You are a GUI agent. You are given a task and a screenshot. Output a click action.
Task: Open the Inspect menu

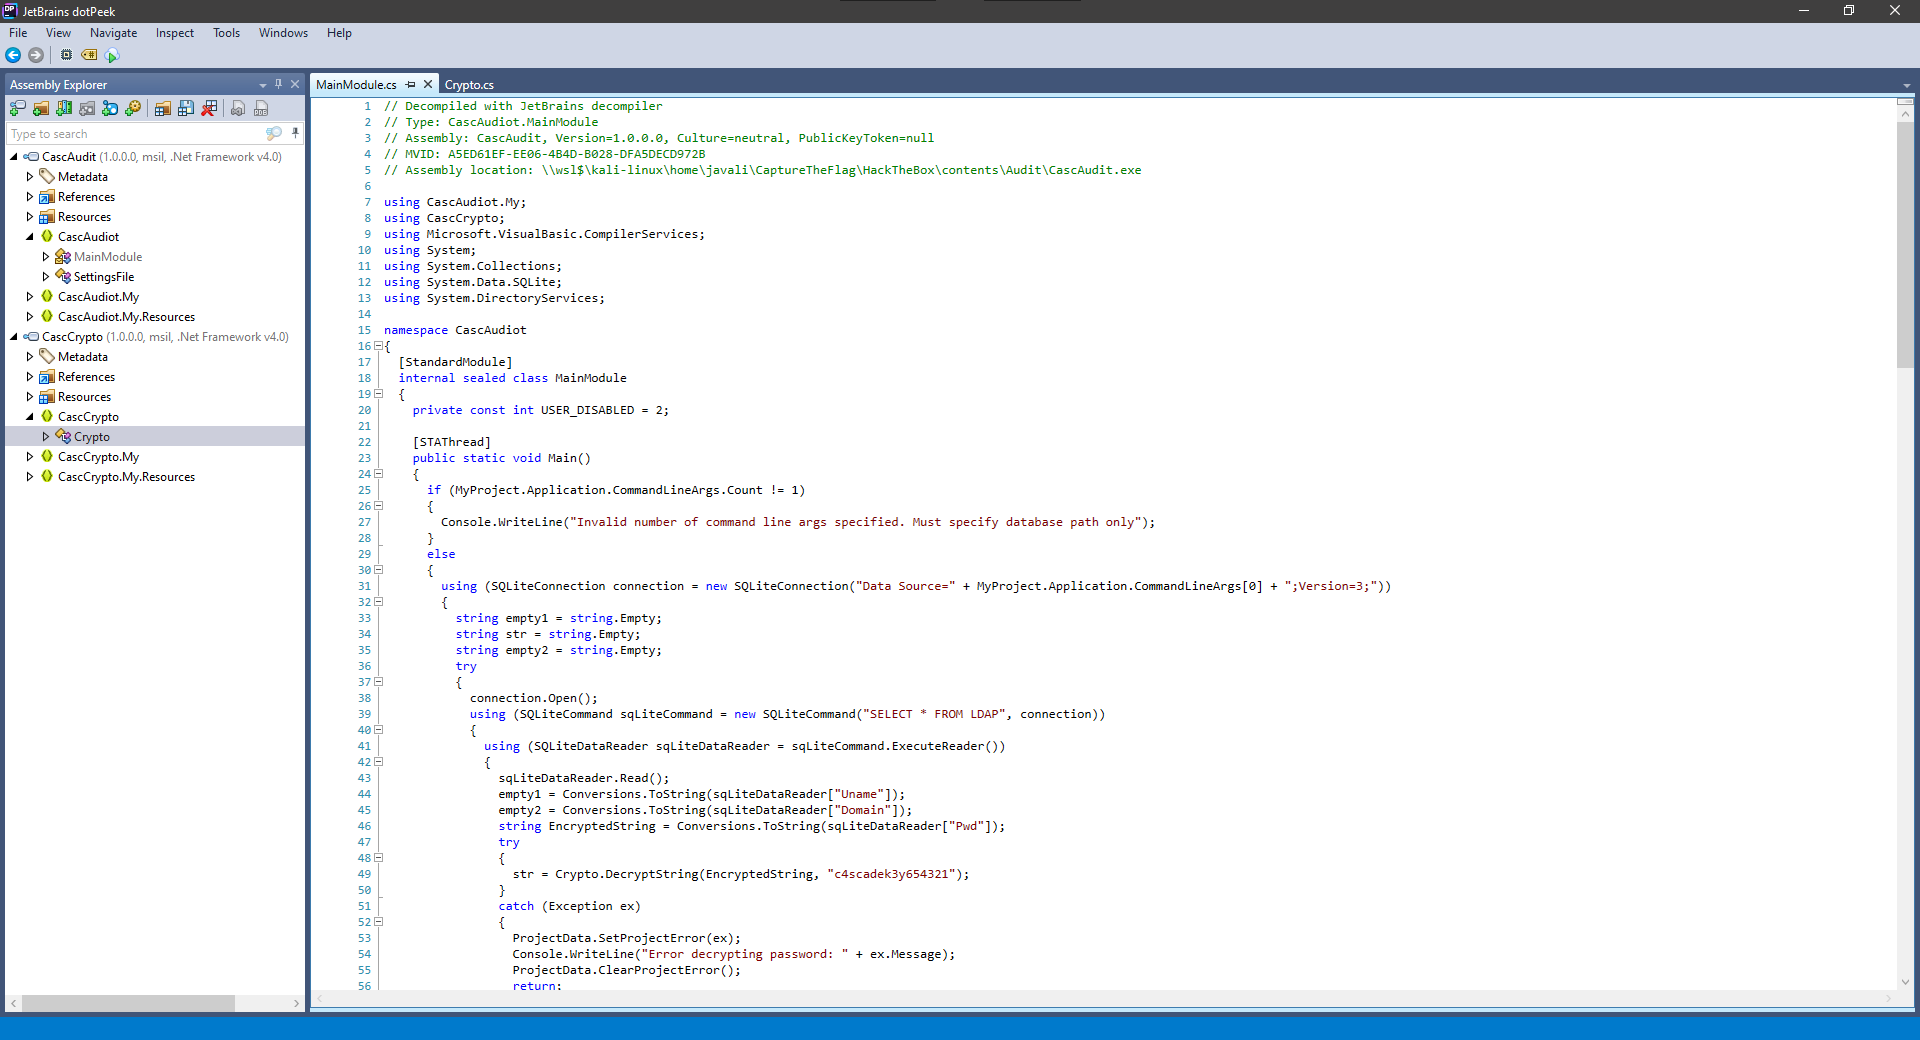pyautogui.click(x=175, y=33)
